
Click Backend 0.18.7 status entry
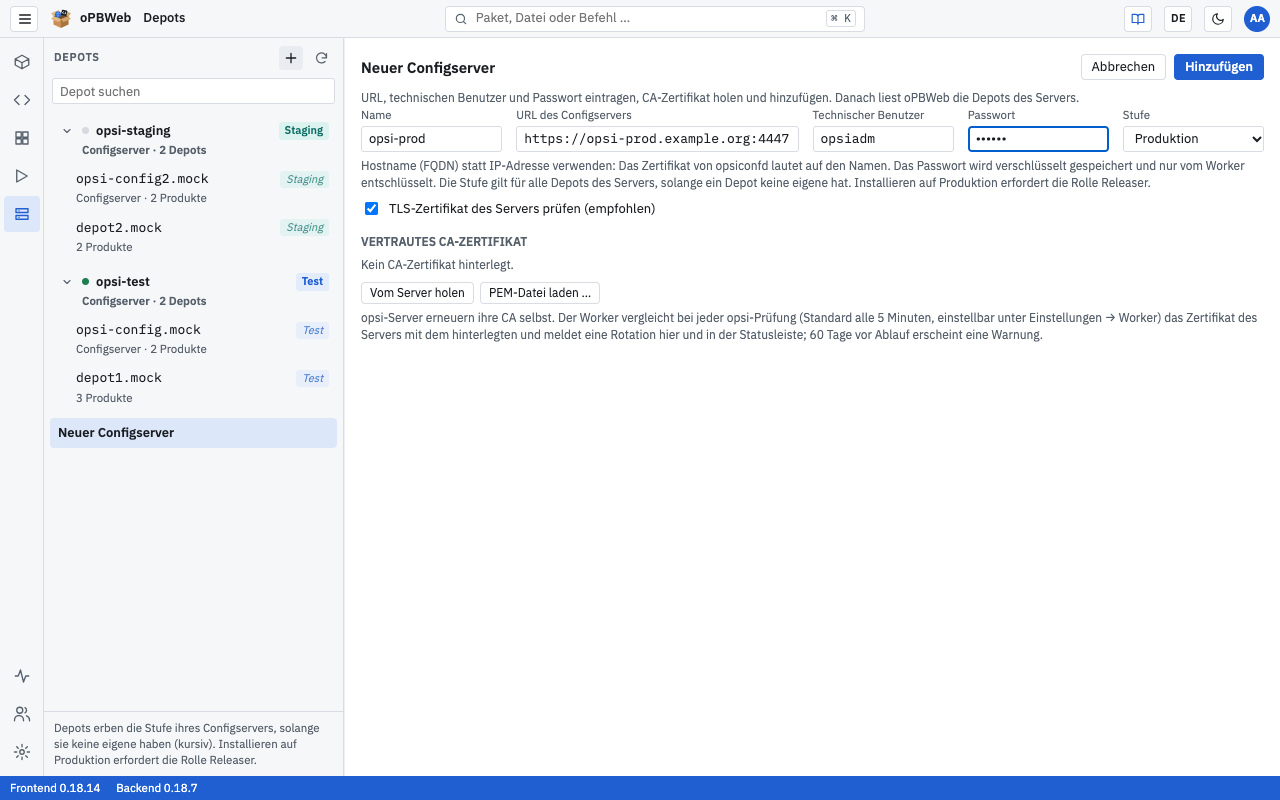pyautogui.click(x=157, y=788)
